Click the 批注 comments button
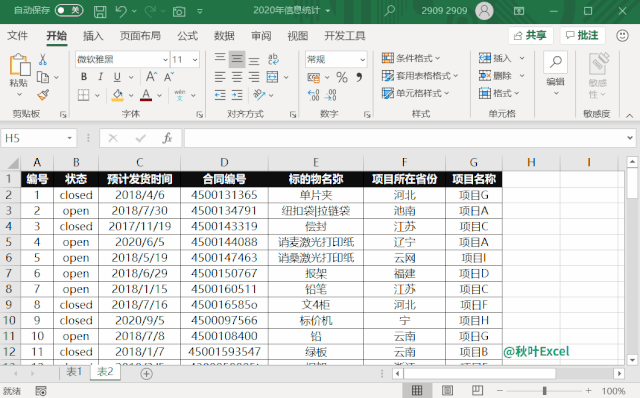640x398 pixels. pyautogui.click(x=582, y=36)
